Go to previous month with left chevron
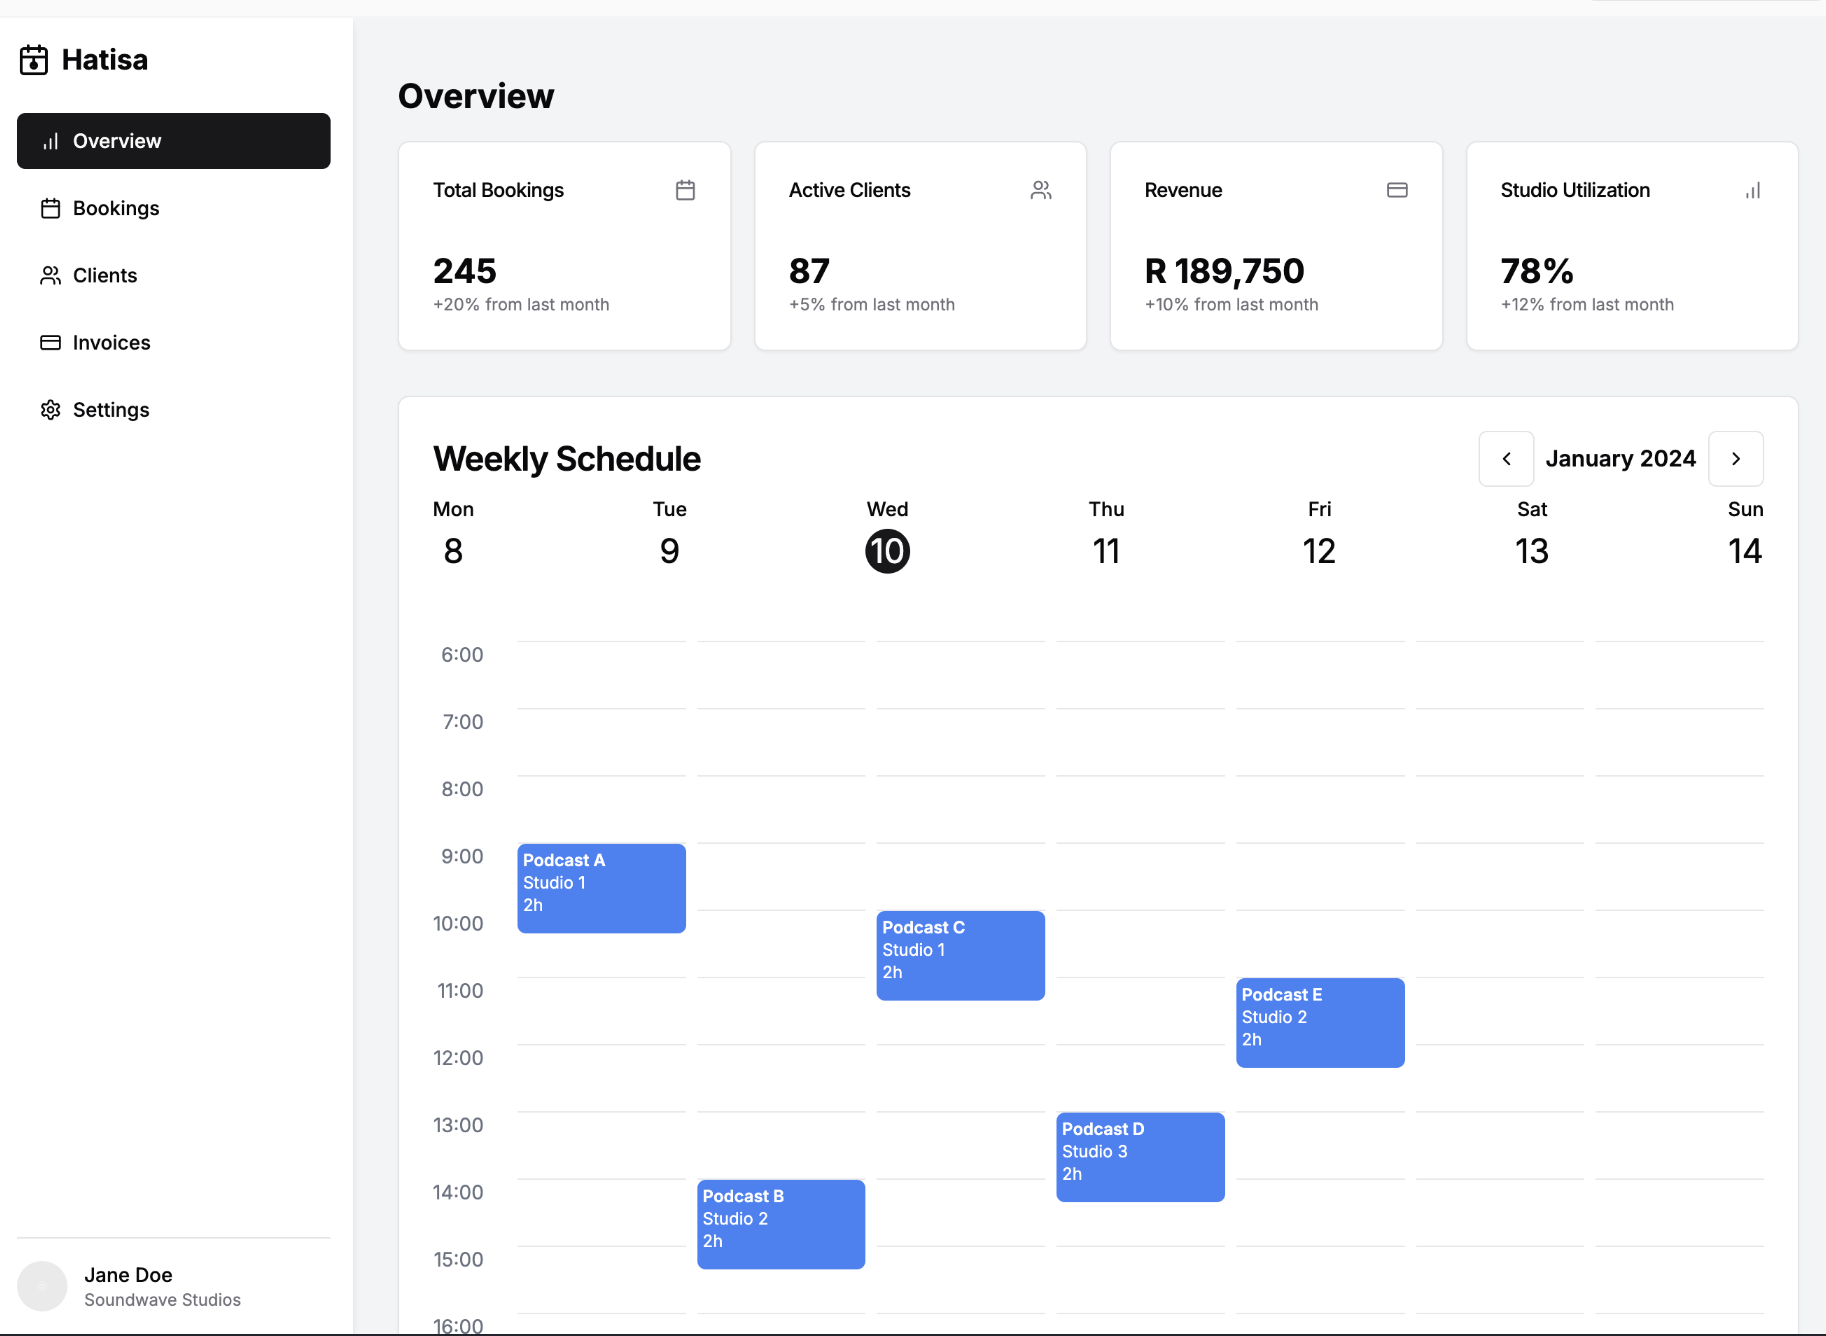 (x=1506, y=459)
